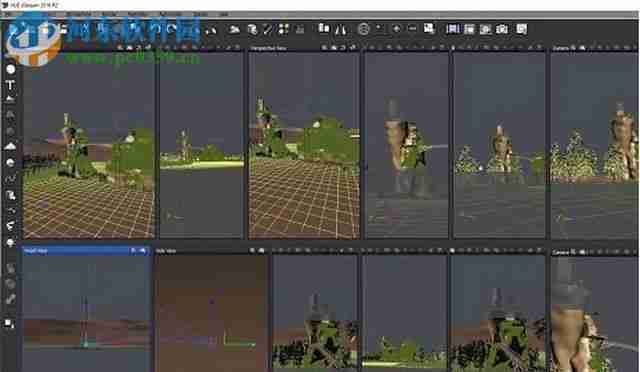Image resolution: width=640 pixels, height=372 pixels.
Task: Click inside the brown Side View viewport
Action: tap(211, 313)
